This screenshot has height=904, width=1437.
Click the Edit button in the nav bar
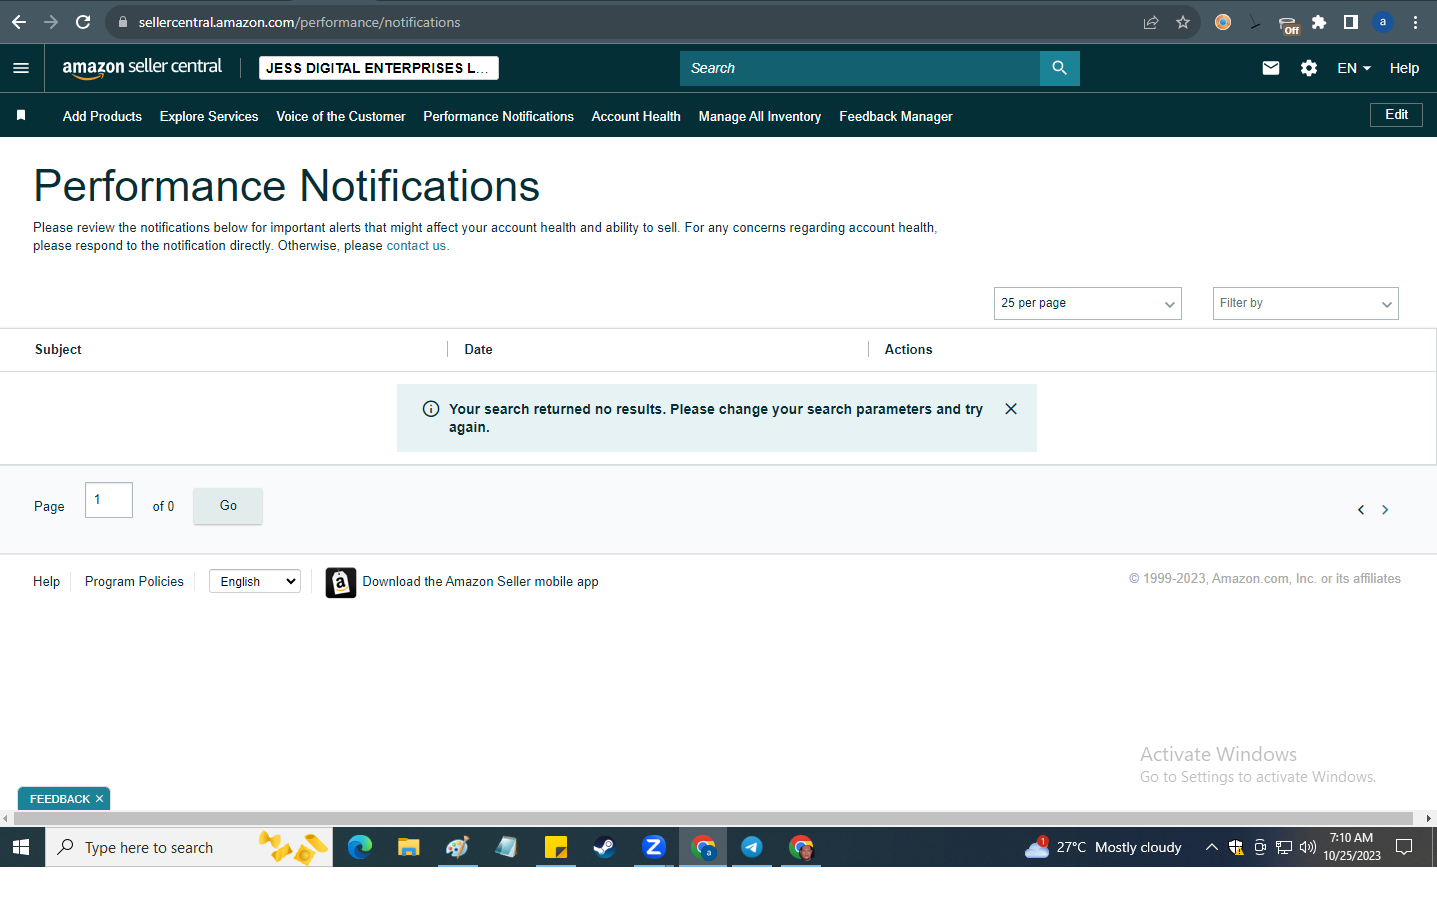click(1396, 115)
